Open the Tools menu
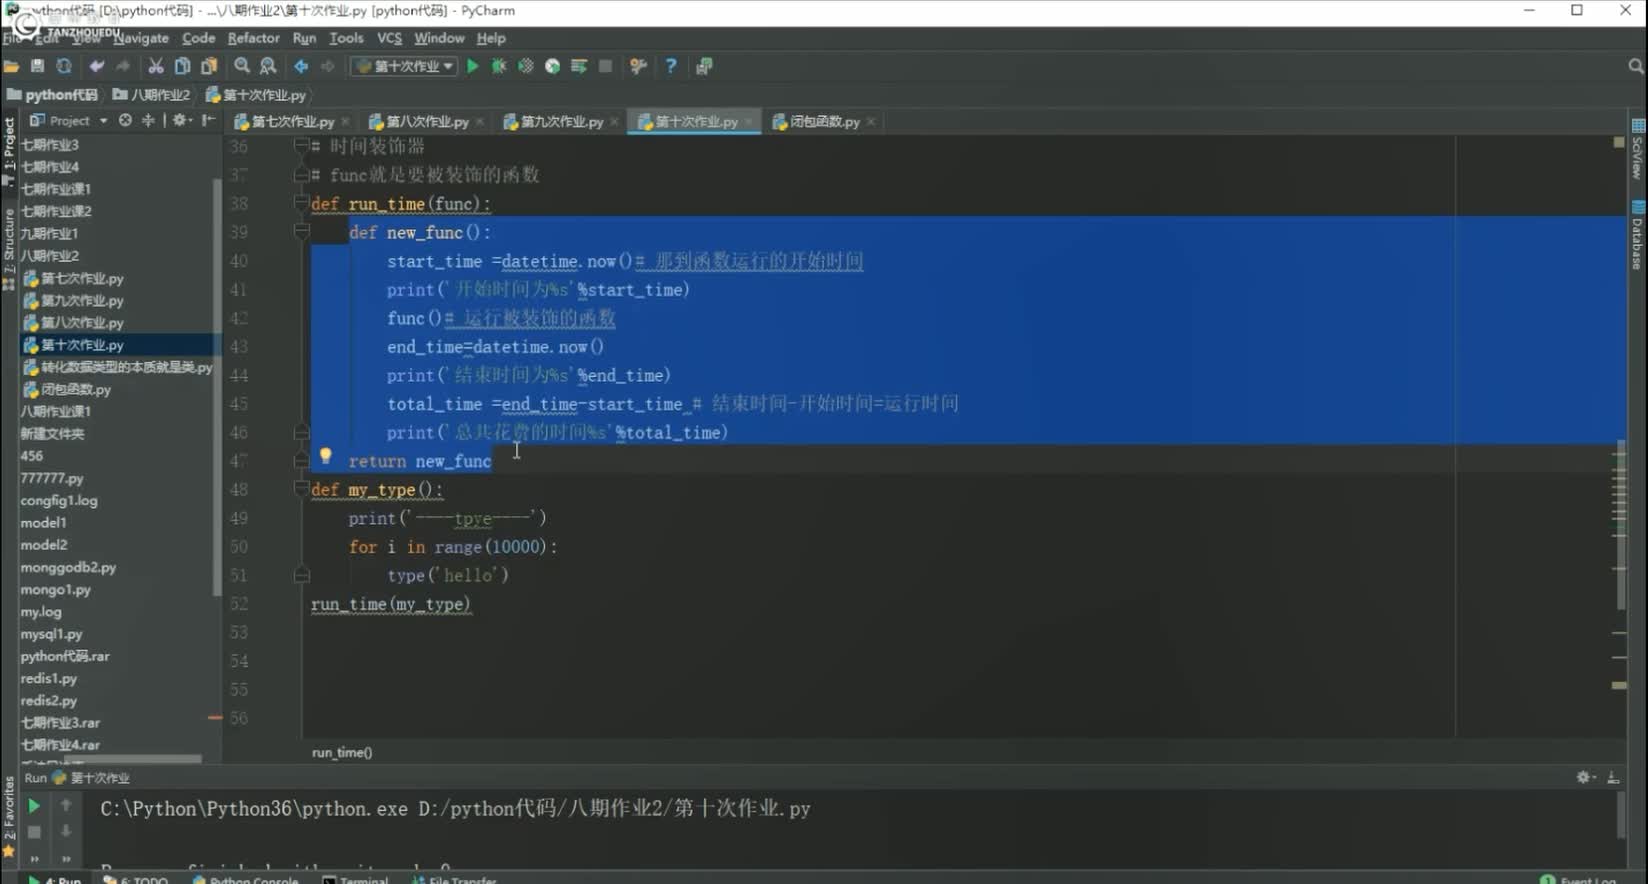Image resolution: width=1648 pixels, height=884 pixels. [x=346, y=38]
